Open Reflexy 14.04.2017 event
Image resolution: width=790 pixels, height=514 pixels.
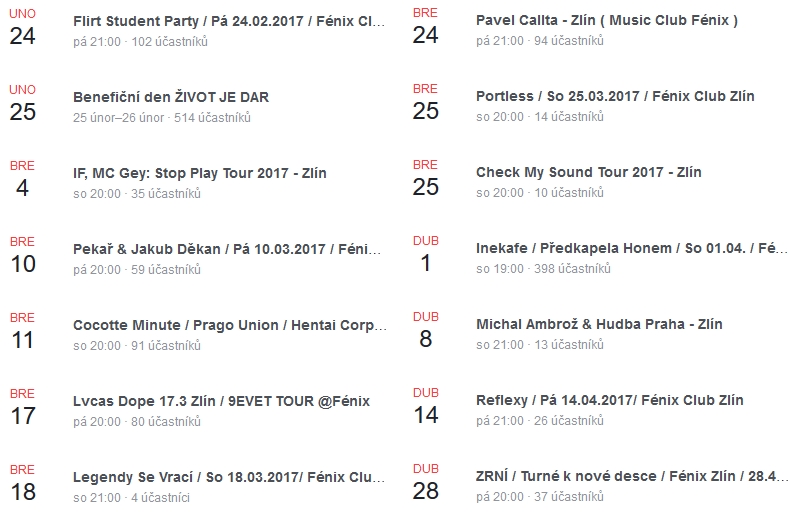click(x=610, y=400)
